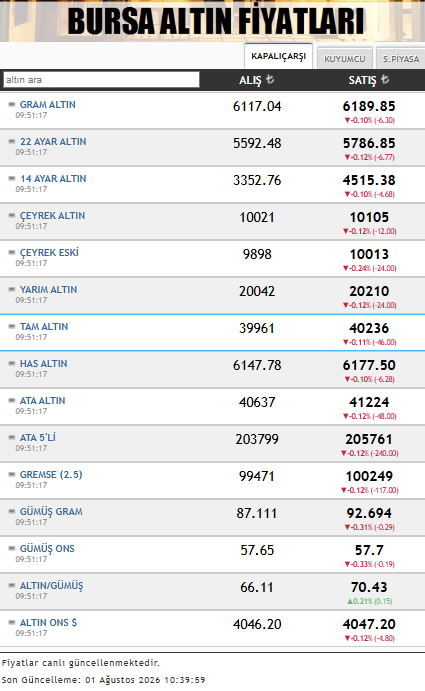Open the 14 AYAR ALTIN link

pos(53,178)
